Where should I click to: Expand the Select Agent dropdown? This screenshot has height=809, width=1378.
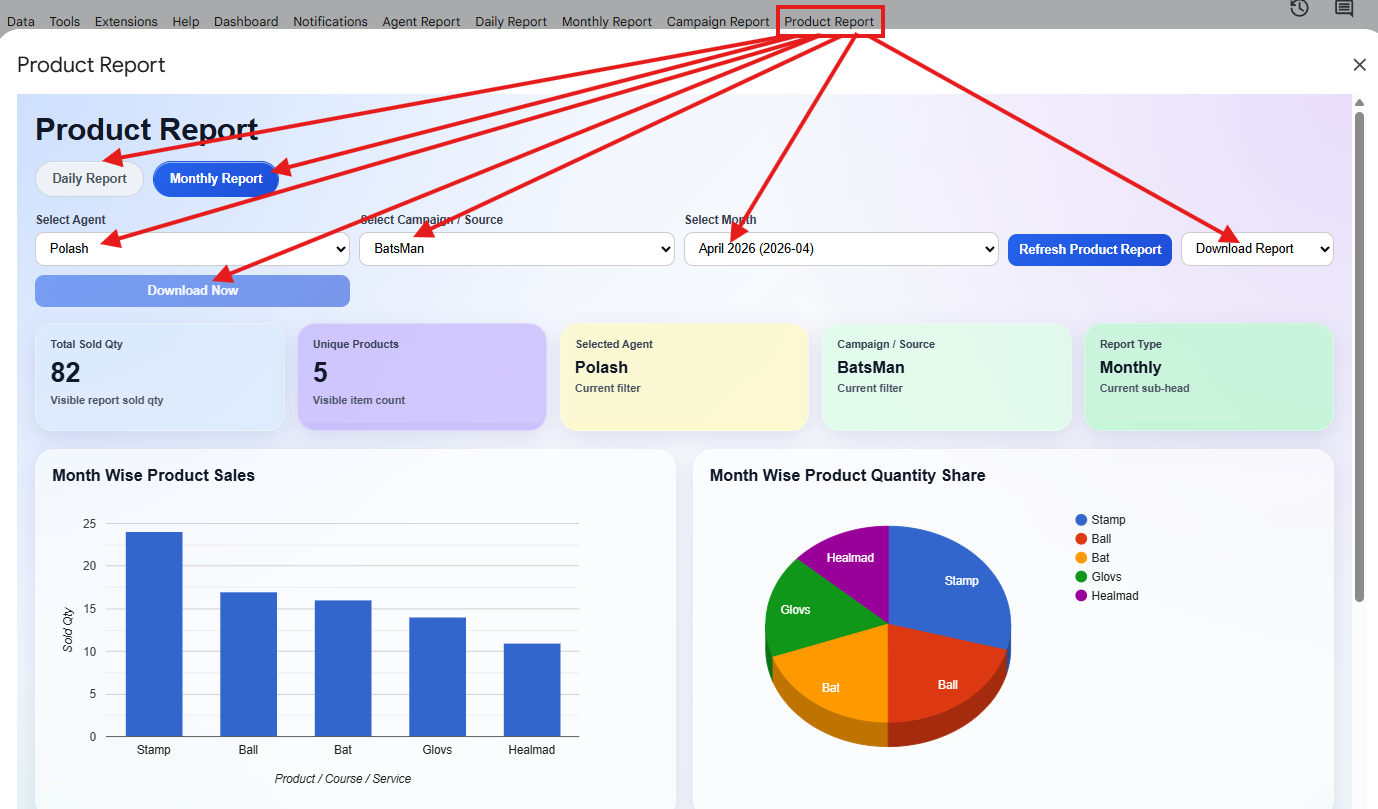(x=192, y=249)
